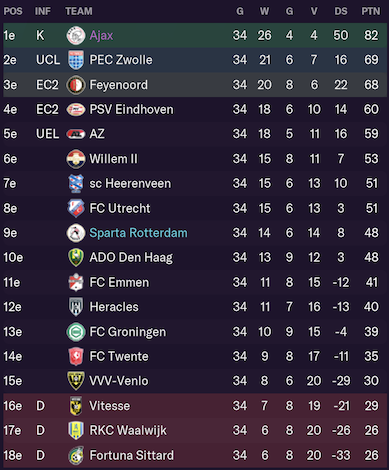Open the Sparta Rotterdam team link
The image size is (389, 470).
[x=138, y=233]
